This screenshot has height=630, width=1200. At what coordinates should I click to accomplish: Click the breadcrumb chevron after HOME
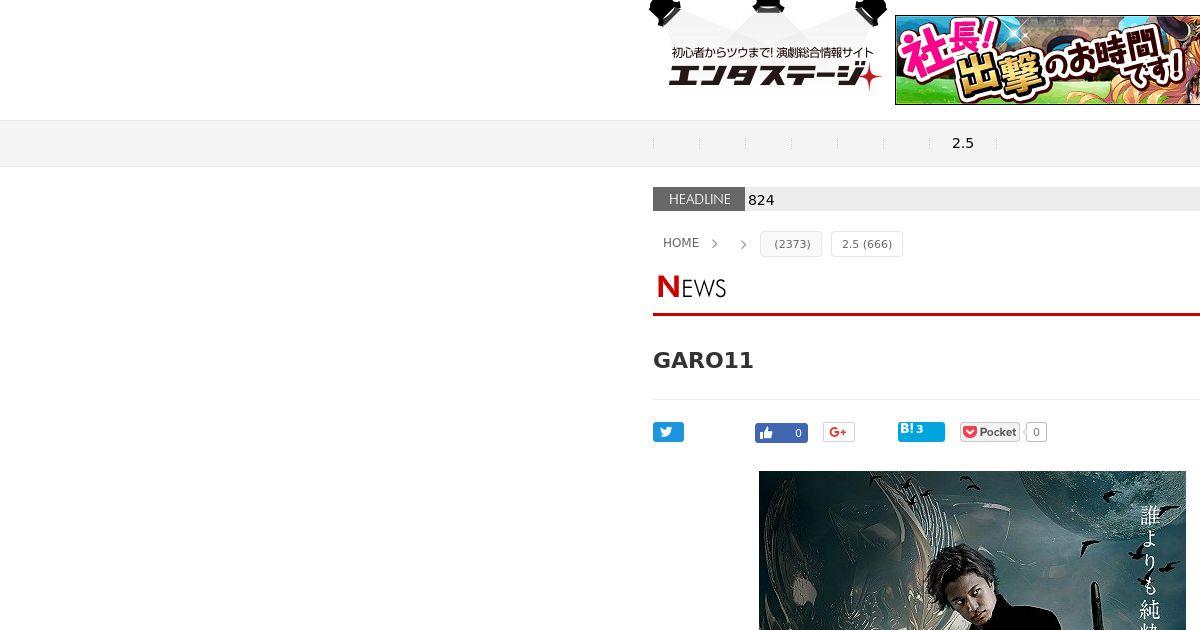[714, 244]
